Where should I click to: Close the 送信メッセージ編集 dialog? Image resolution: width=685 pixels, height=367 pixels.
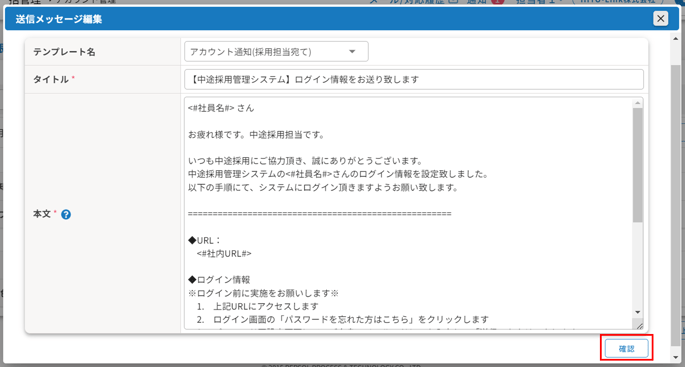coord(661,19)
